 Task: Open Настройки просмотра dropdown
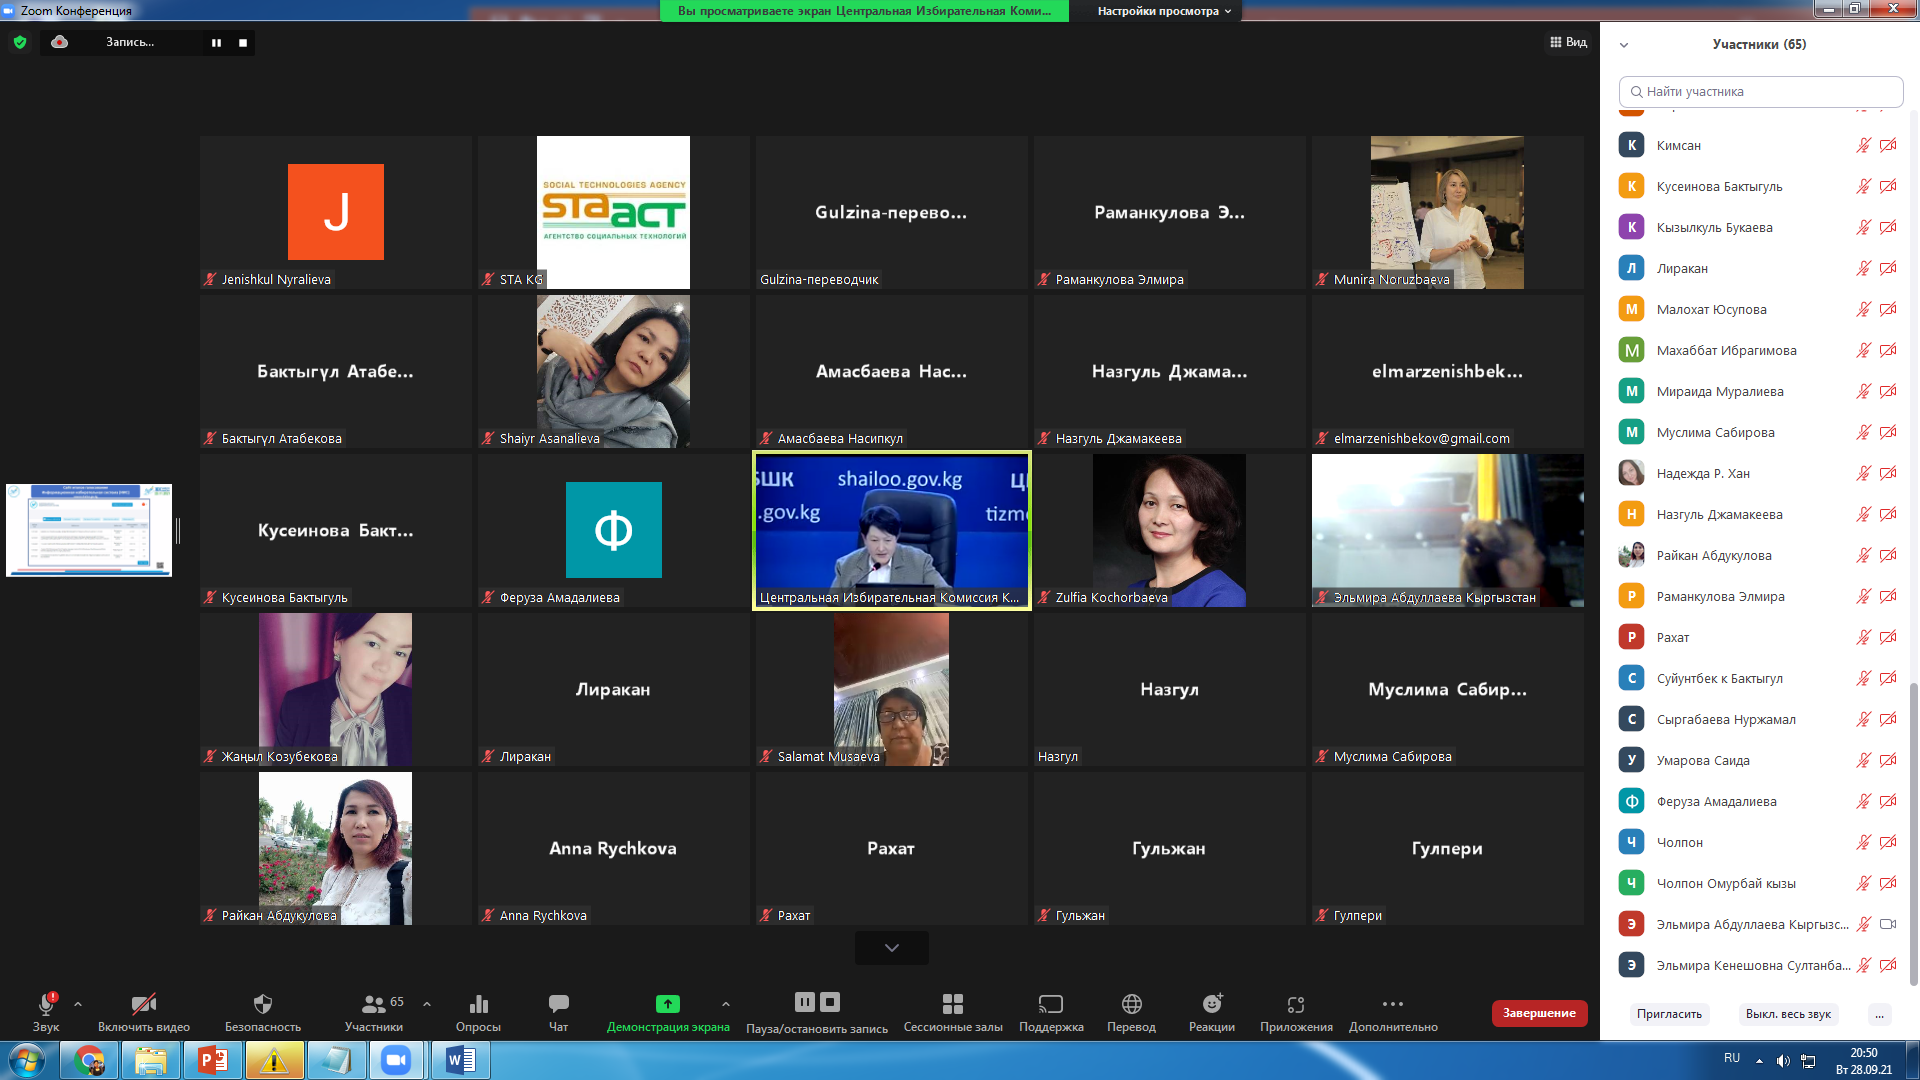[x=1163, y=11]
